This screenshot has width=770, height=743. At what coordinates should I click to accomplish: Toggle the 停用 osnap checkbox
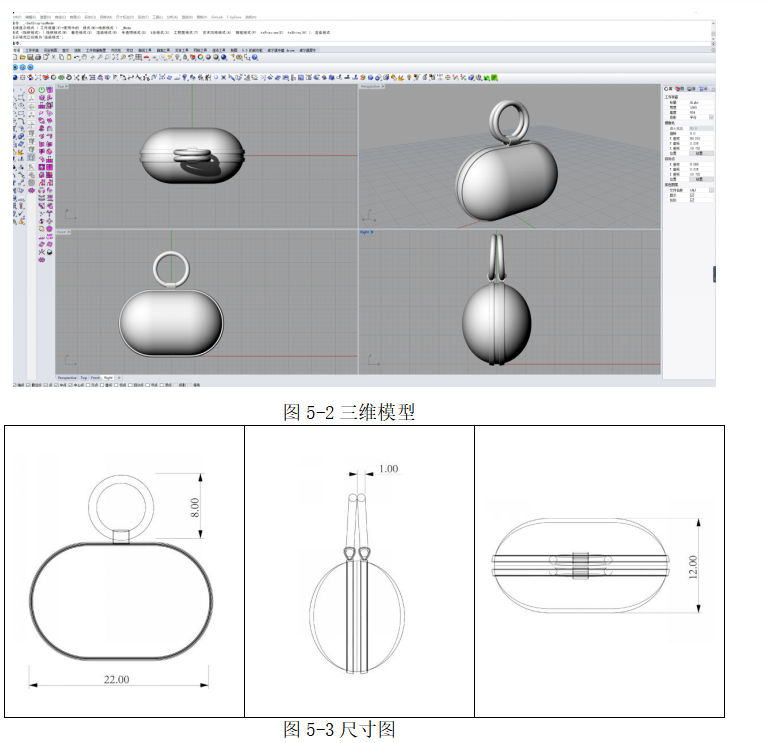pyautogui.click(x=190, y=385)
